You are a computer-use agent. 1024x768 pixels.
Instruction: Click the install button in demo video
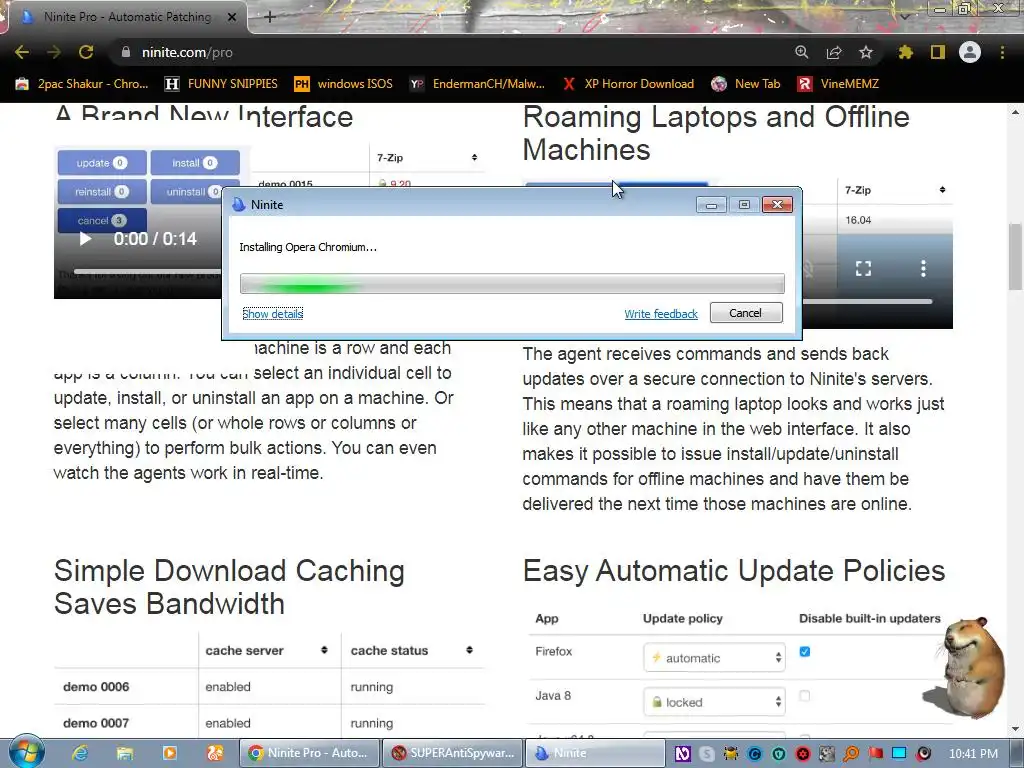(x=195, y=163)
